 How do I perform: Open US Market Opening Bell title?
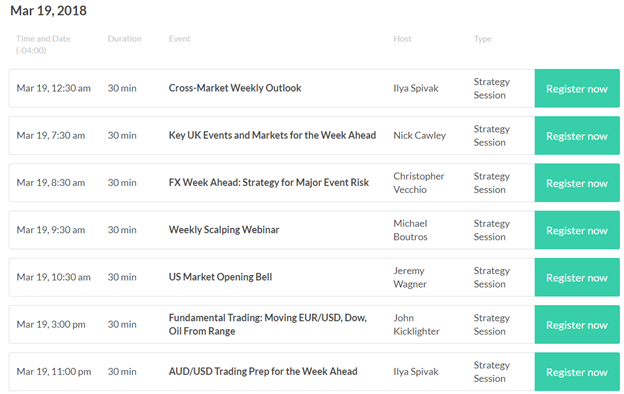pyautogui.click(x=220, y=277)
